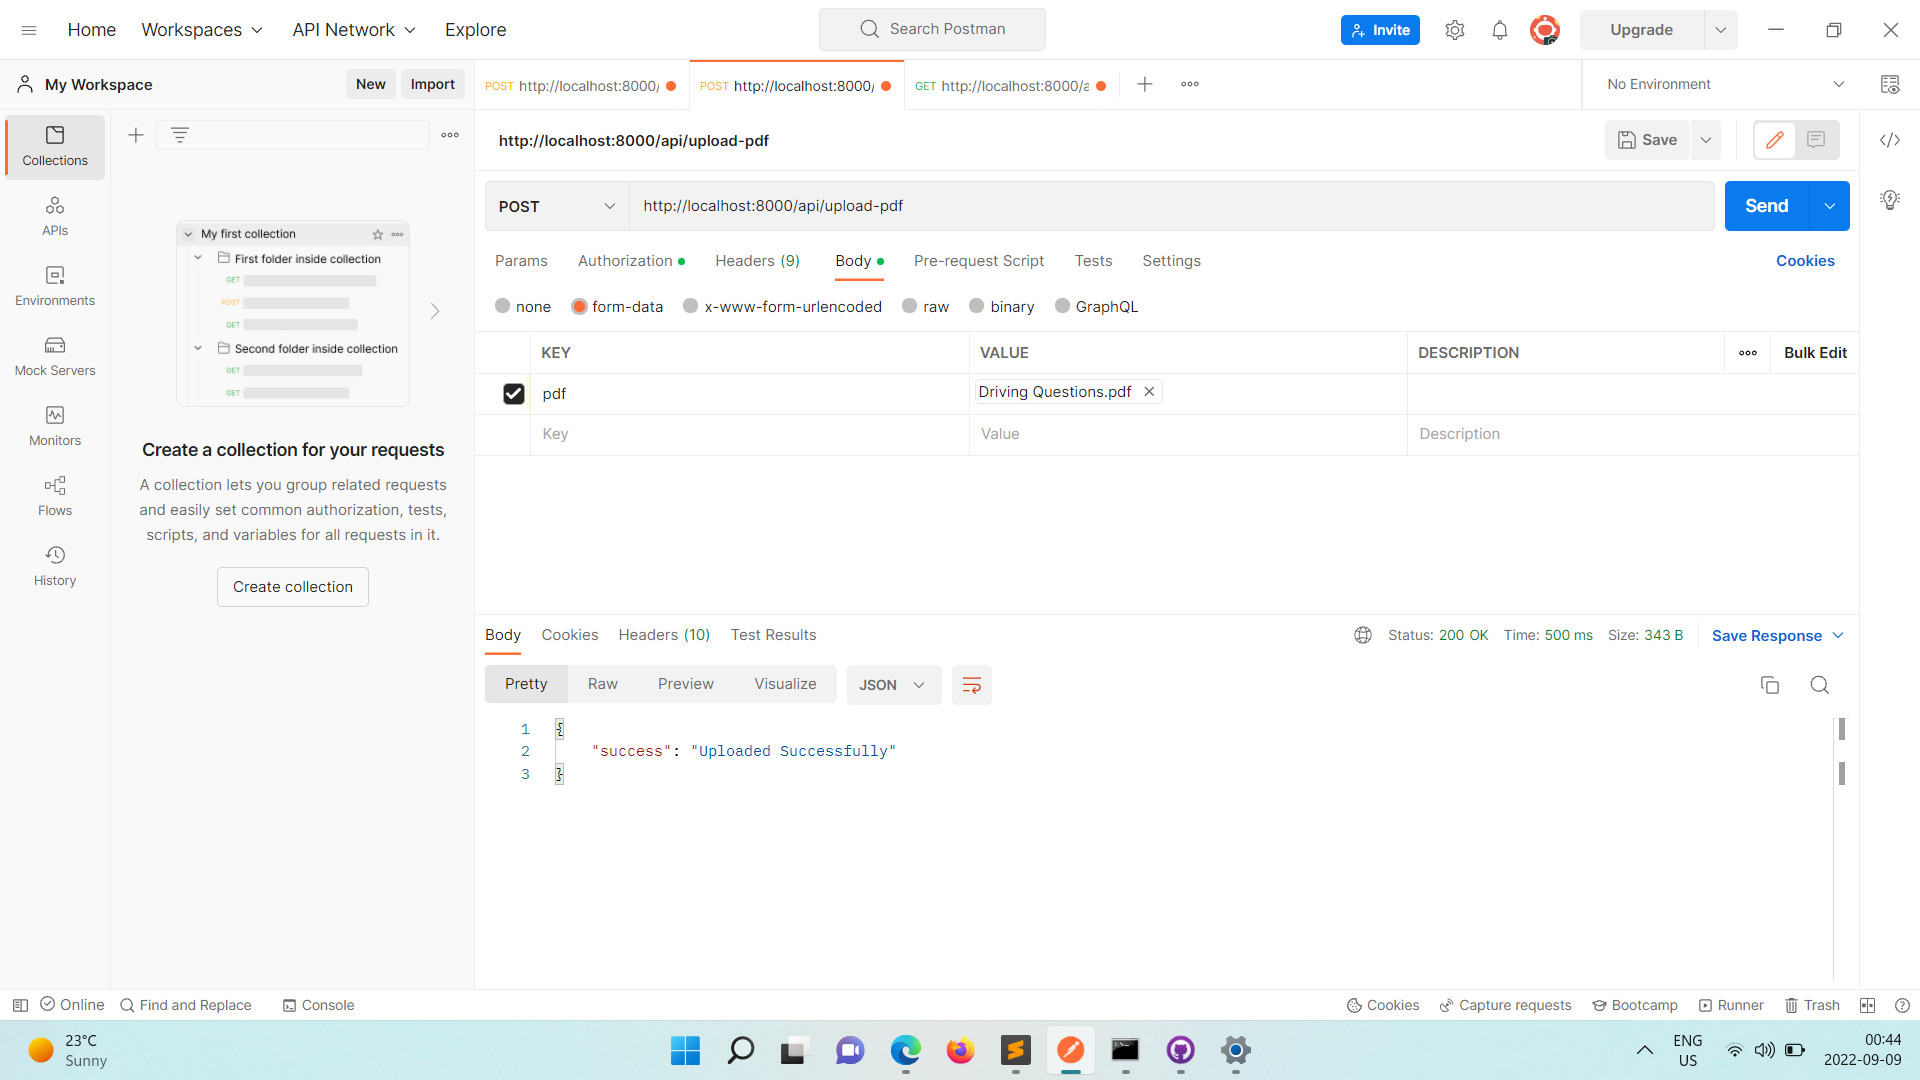Click the Send button
Screen dimensions: 1920x1080
[x=1766, y=206]
